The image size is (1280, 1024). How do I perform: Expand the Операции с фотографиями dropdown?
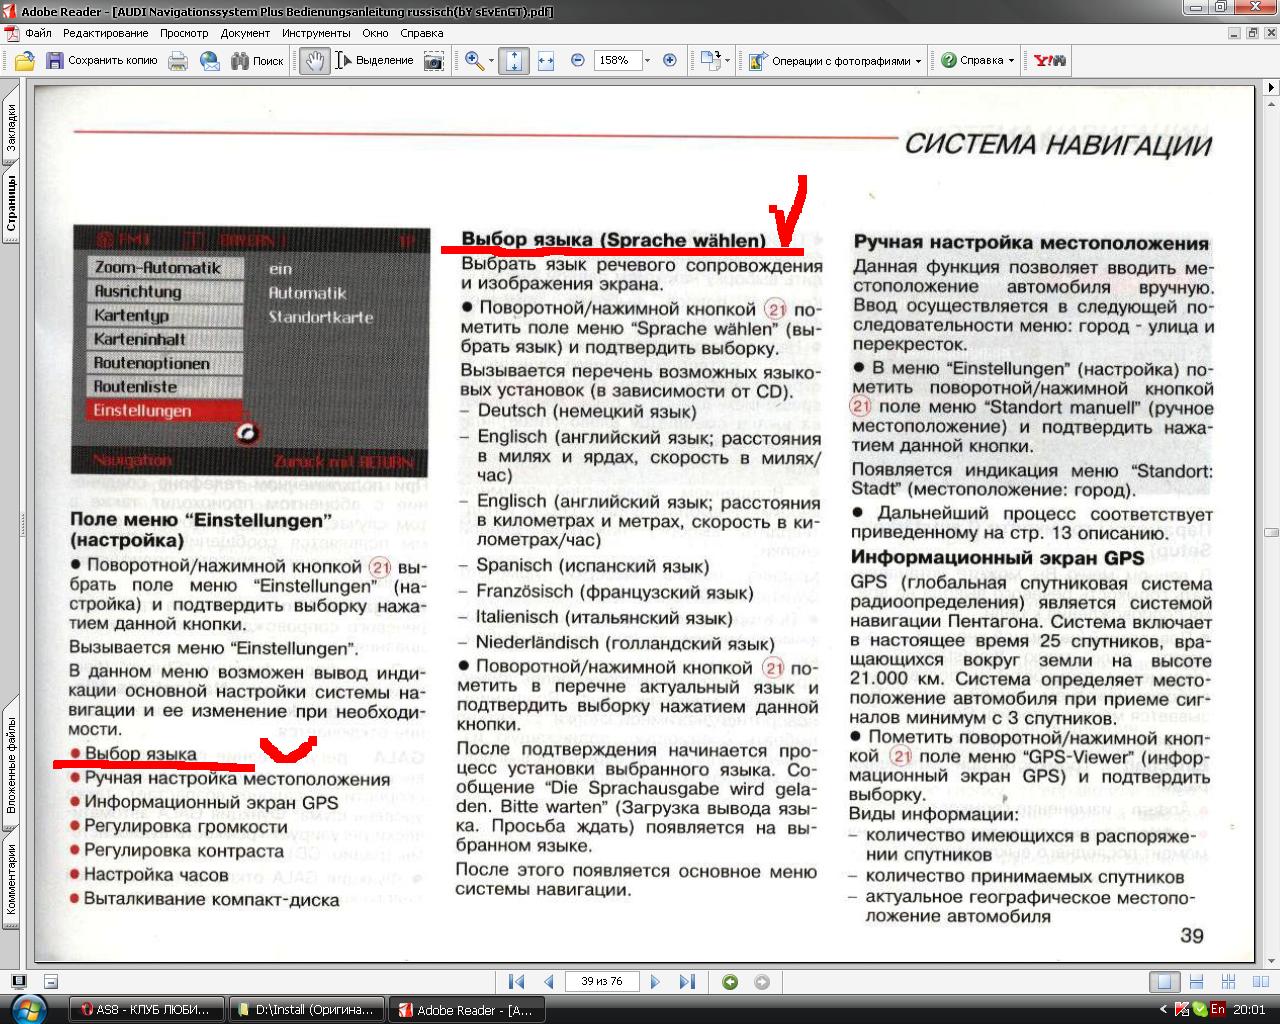coord(918,61)
